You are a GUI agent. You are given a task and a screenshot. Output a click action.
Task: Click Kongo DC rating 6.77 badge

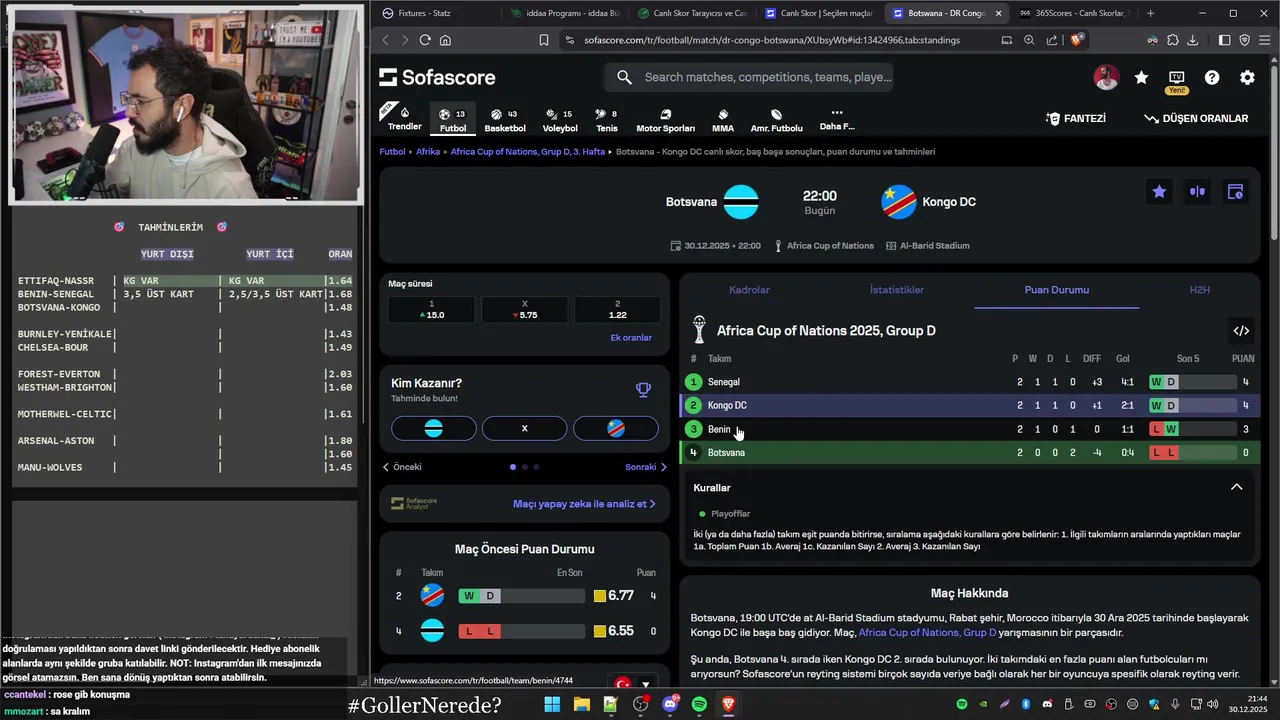click(x=614, y=596)
